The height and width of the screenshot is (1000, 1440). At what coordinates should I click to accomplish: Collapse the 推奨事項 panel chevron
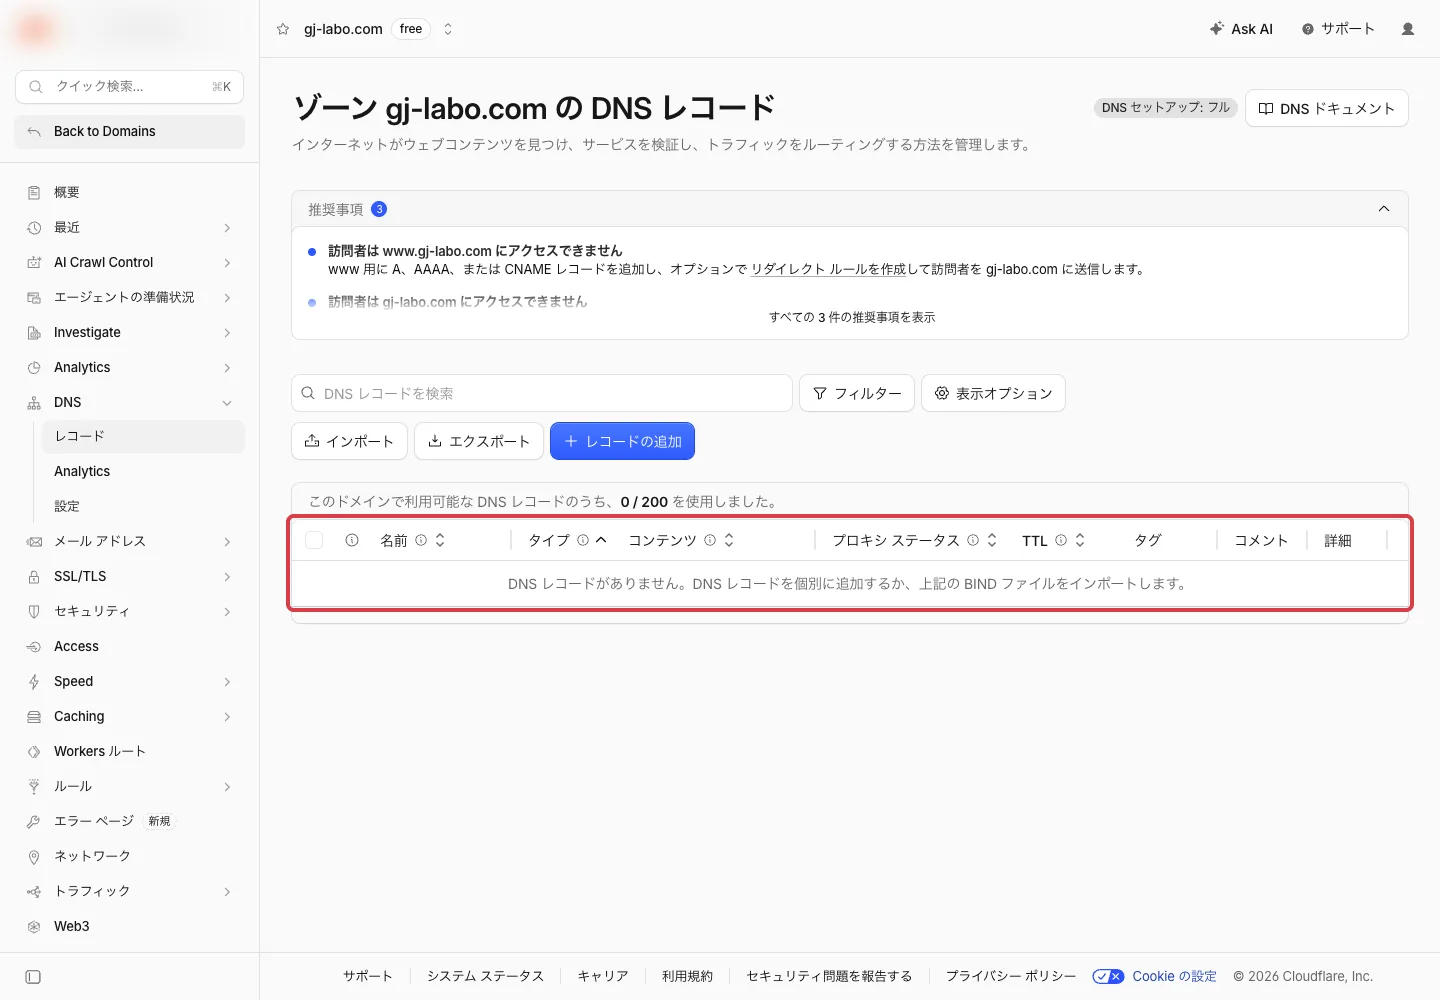[1384, 209]
